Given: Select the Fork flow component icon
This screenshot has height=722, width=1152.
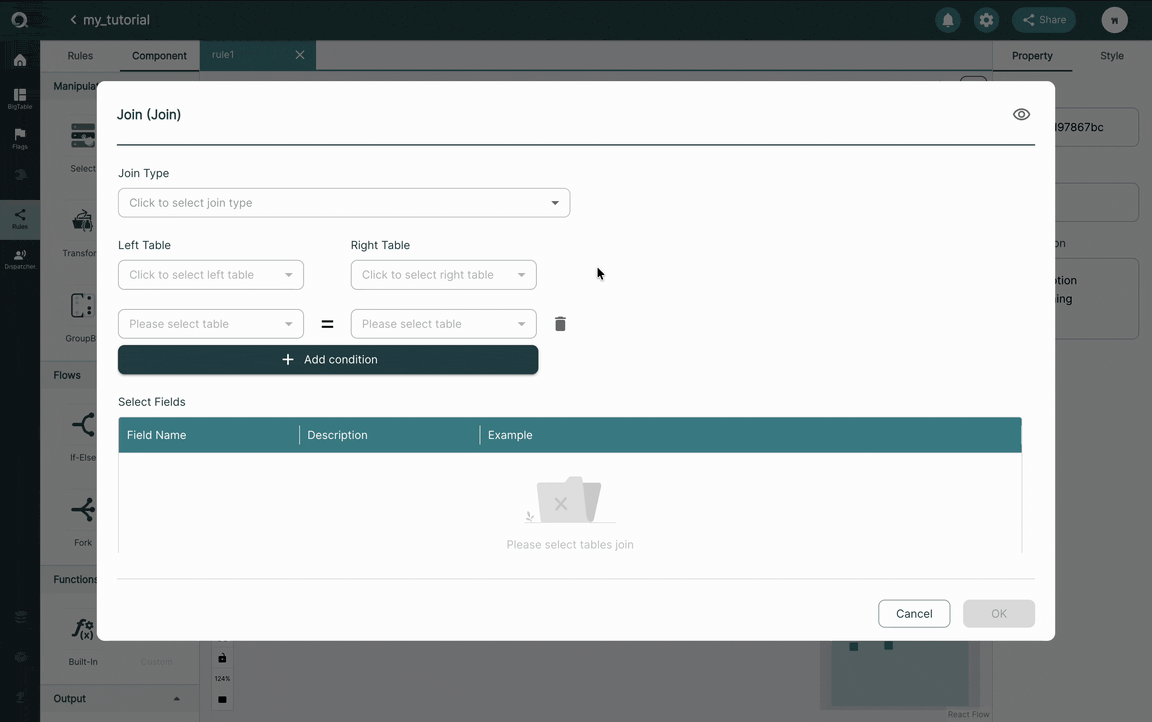Looking at the screenshot, I should point(83,510).
